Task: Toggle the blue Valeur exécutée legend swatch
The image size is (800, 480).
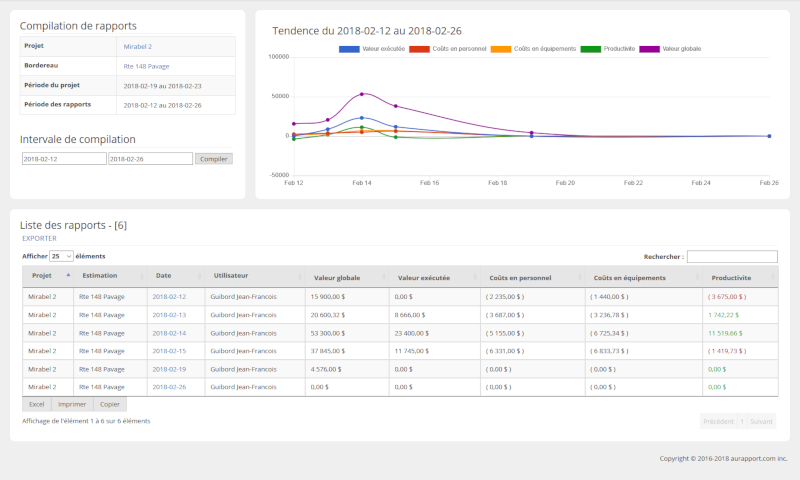Action: point(349,48)
